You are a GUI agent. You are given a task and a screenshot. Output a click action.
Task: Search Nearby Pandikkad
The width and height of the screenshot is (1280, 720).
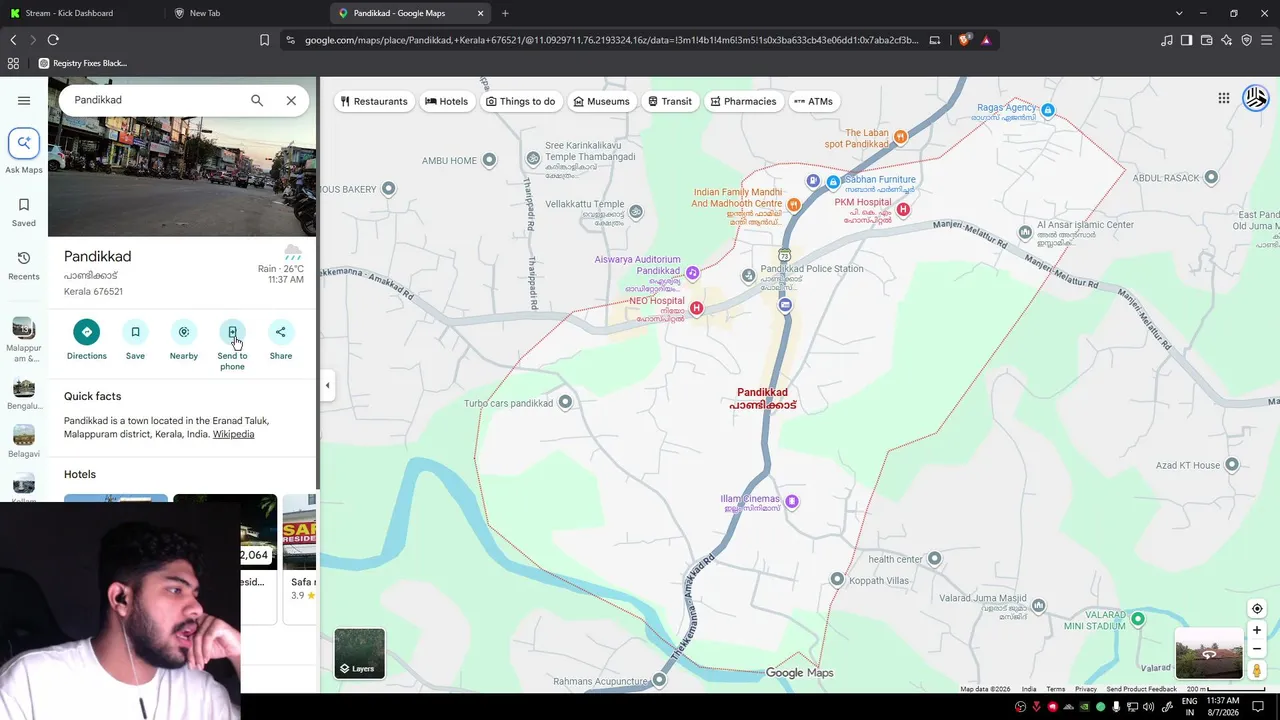click(184, 339)
